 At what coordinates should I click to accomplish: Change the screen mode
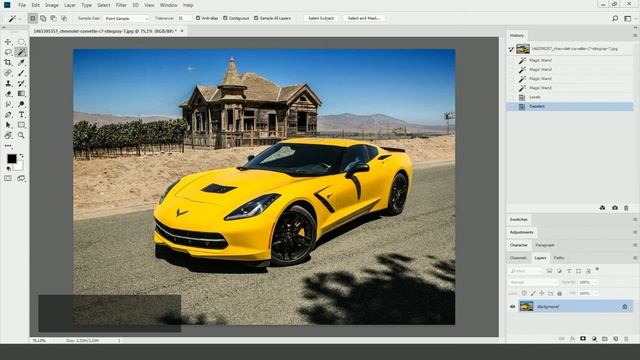click(x=21, y=178)
